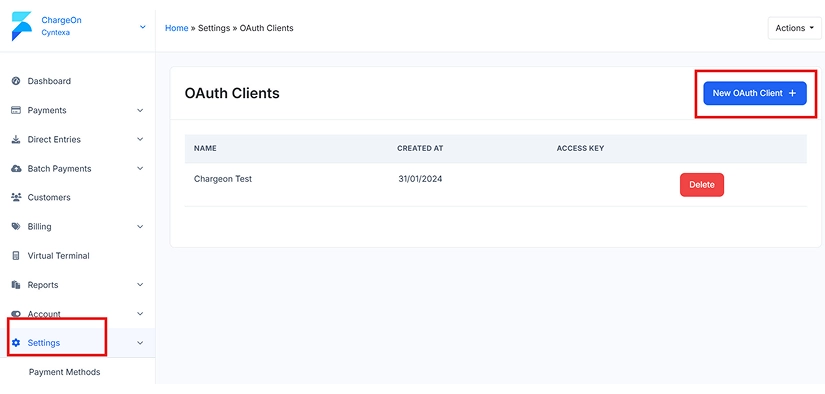The image size is (825, 394).
Task: Open the Payments menu label
Action: [x=47, y=110]
